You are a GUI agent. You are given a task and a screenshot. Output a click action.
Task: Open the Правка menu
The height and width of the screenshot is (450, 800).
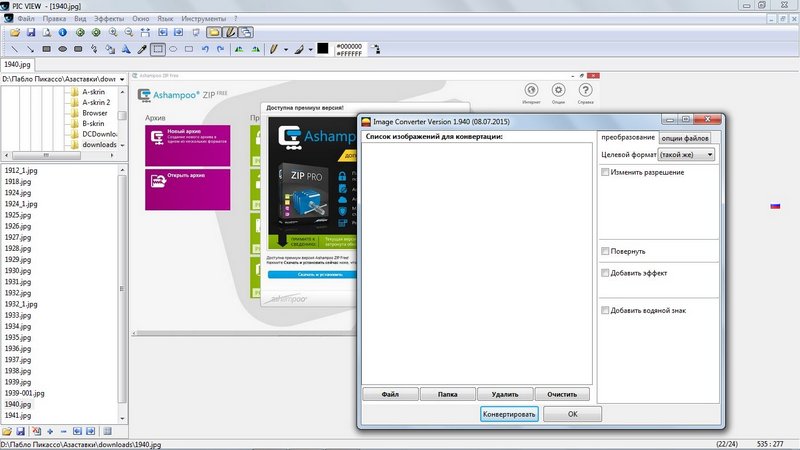pyautogui.click(x=54, y=19)
